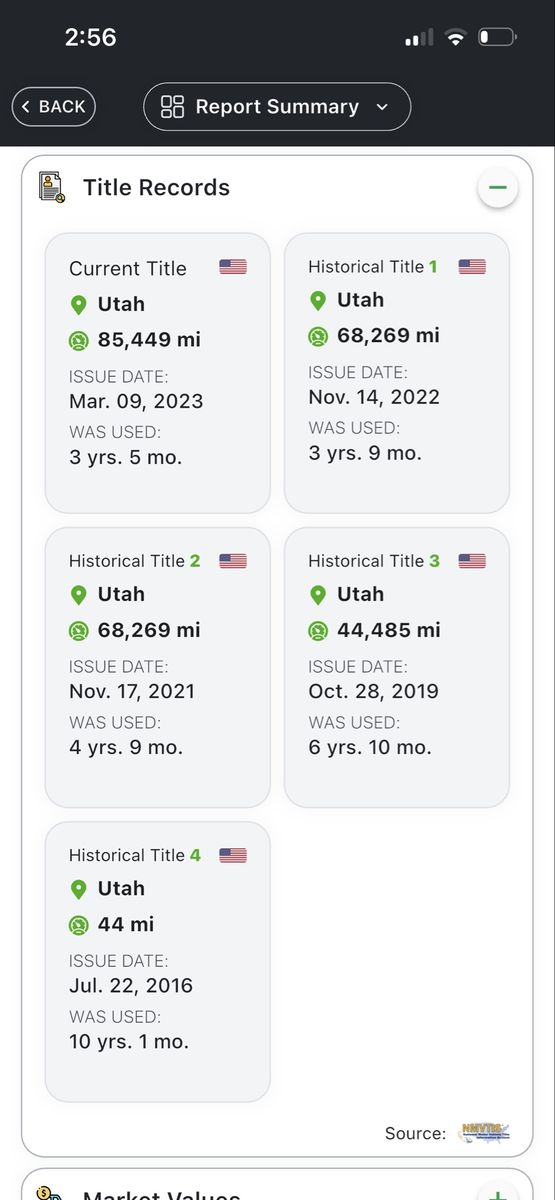Go back with the BACK button
Screen dimensions: 555x1200
click(x=54, y=106)
